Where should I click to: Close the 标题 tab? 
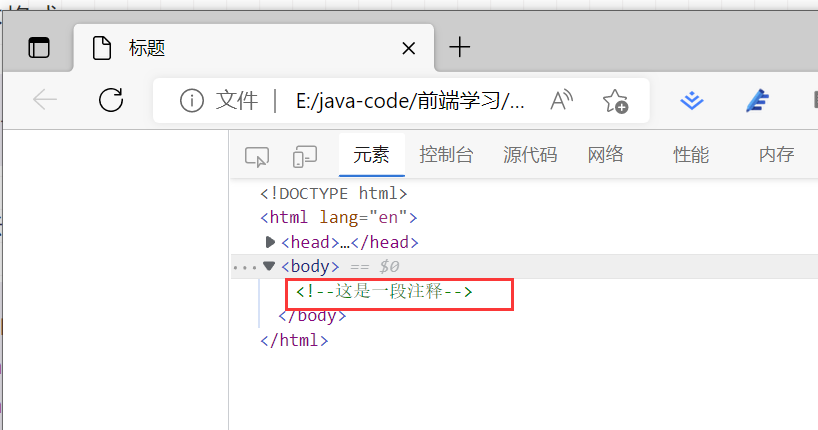(x=408, y=49)
